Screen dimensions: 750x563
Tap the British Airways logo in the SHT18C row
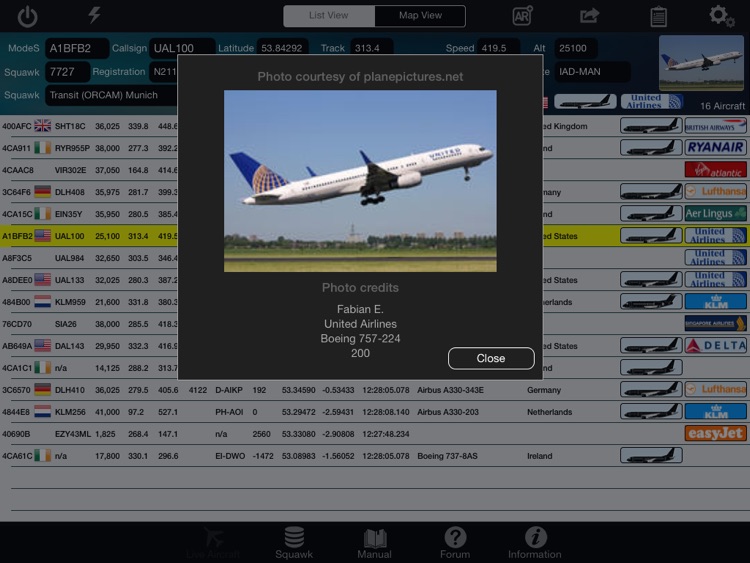coord(716,126)
